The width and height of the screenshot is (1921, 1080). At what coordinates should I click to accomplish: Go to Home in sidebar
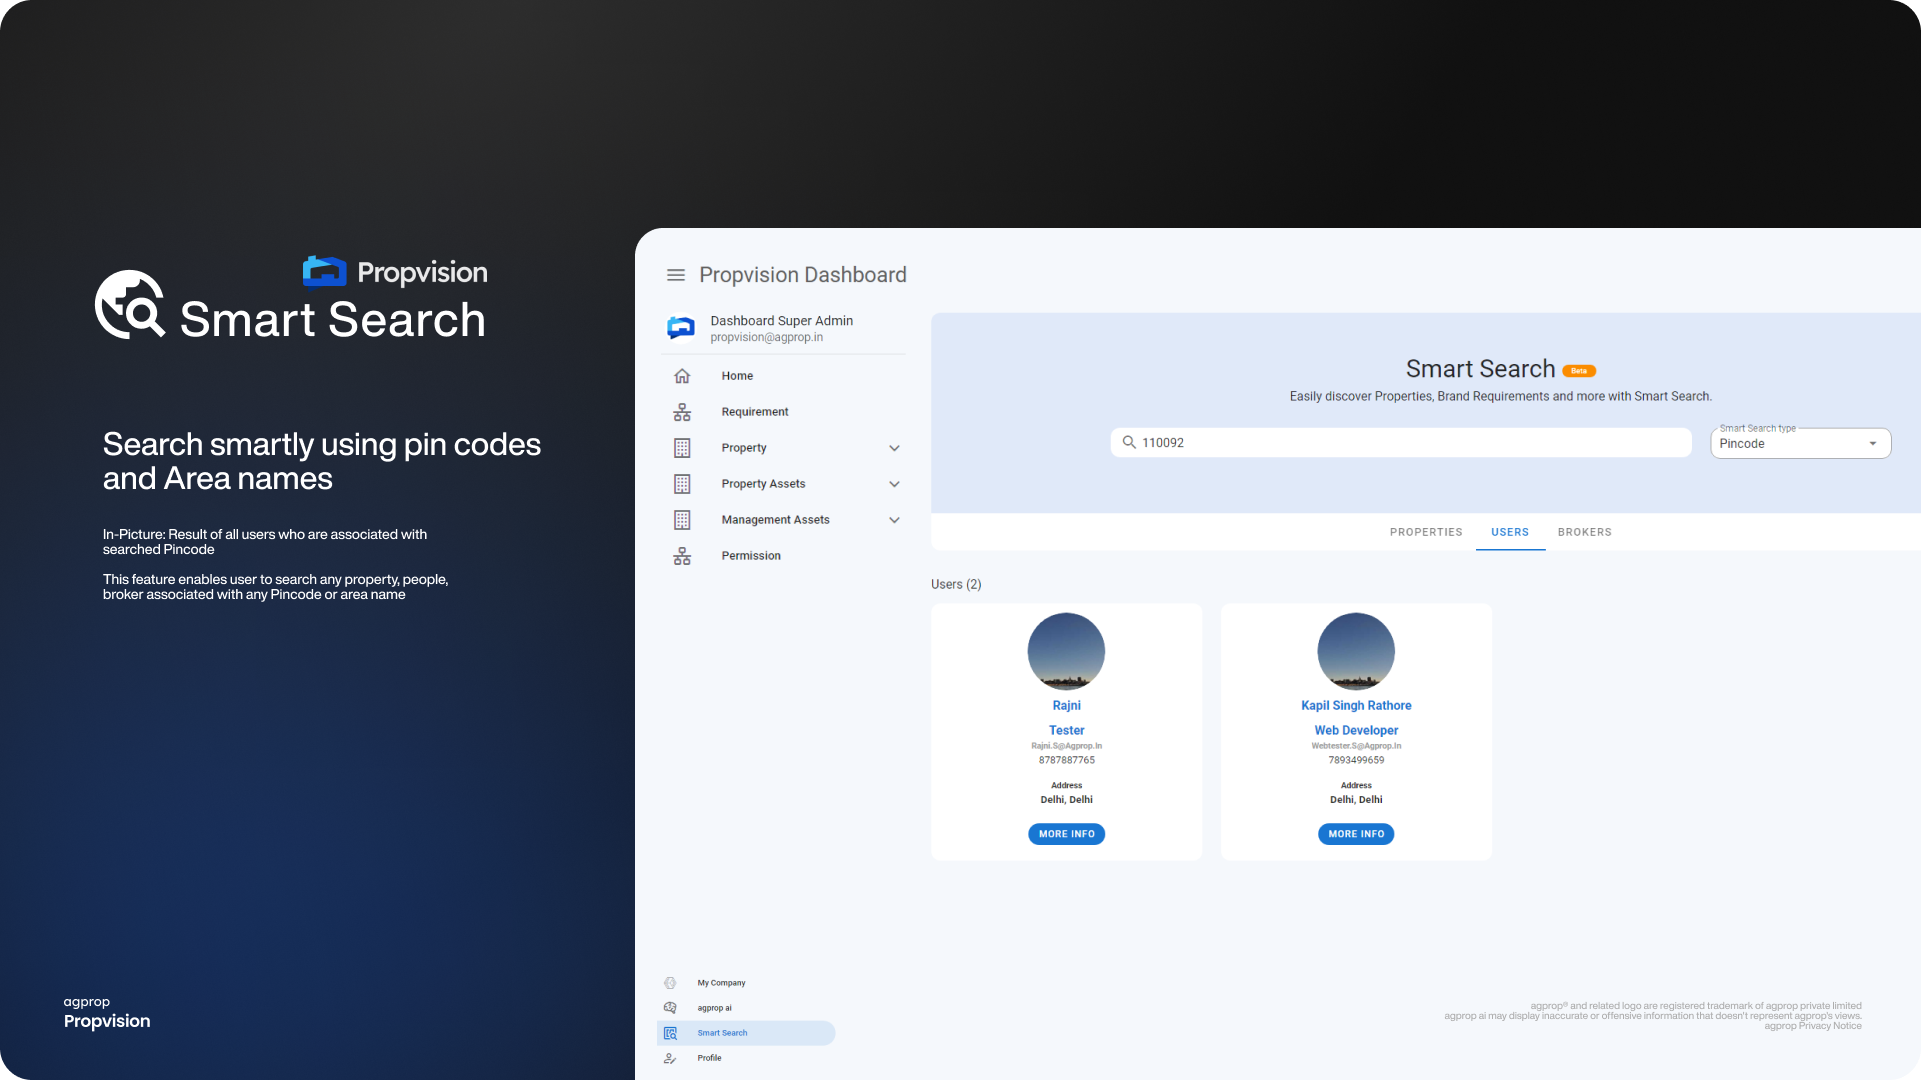click(x=737, y=376)
